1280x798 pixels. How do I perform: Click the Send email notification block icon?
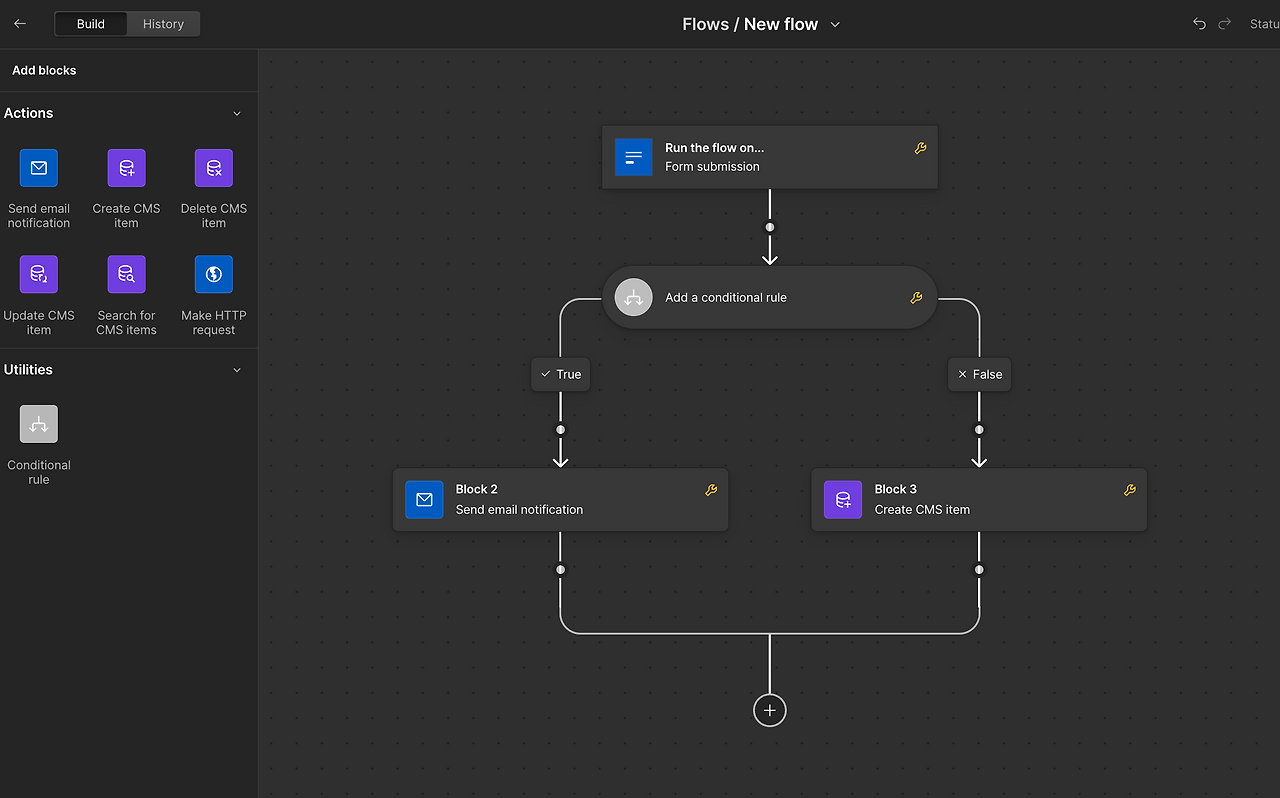pyautogui.click(x=39, y=168)
